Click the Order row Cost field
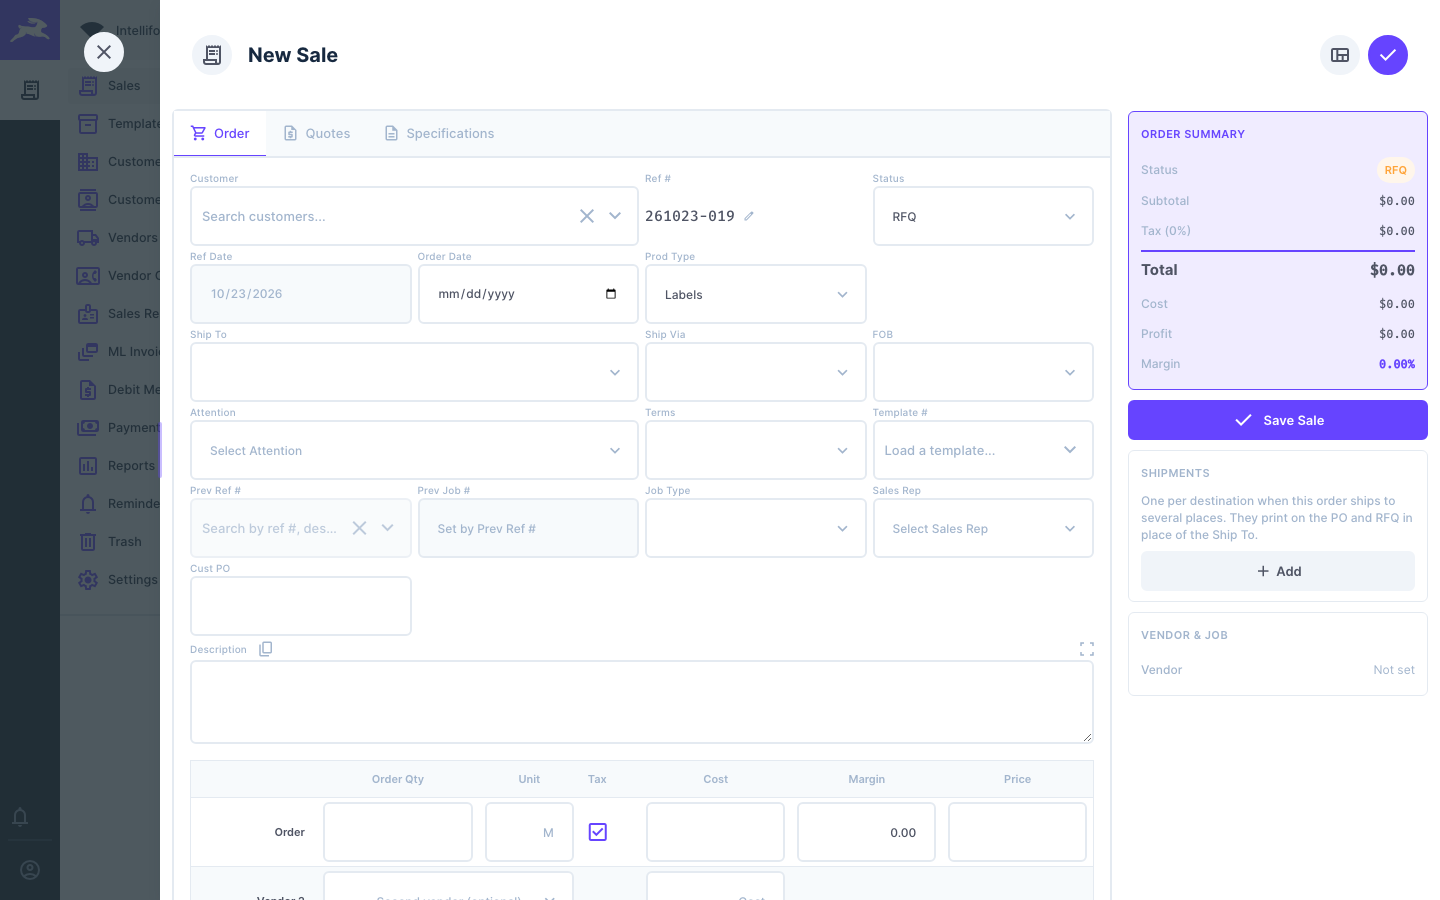Screen dimensions: 1440x900 coord(715,832)
